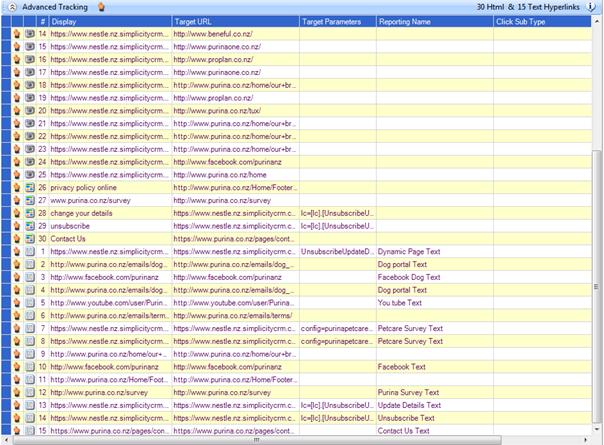The image size is (604, 445).
Task: Select 'http://www.facebook.com/purinanz' target URL in HTML row 24
Action: point(235,162)
